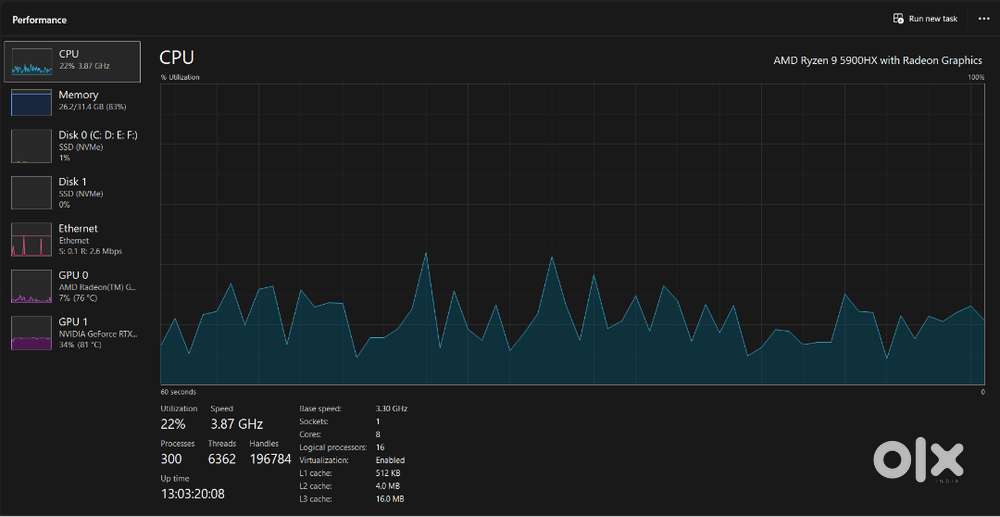Click the Run new task icon
The width and height of the screenshot is (1000, 517).
899,19
